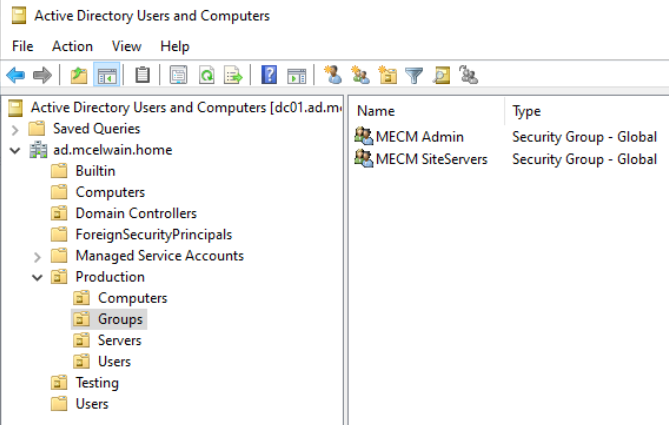Select the Servers OU under Production
The width and height of the screenshot is (669, 425).
tap(119, 341)
